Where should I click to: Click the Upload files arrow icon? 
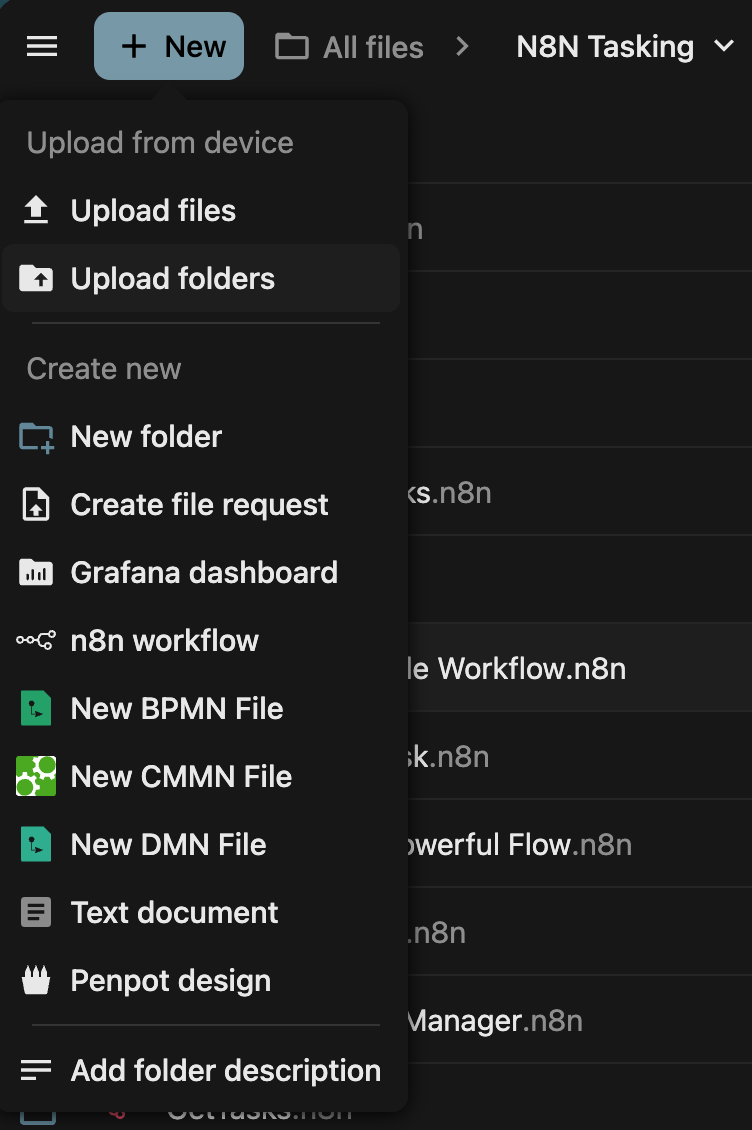[x=36, y=210]
